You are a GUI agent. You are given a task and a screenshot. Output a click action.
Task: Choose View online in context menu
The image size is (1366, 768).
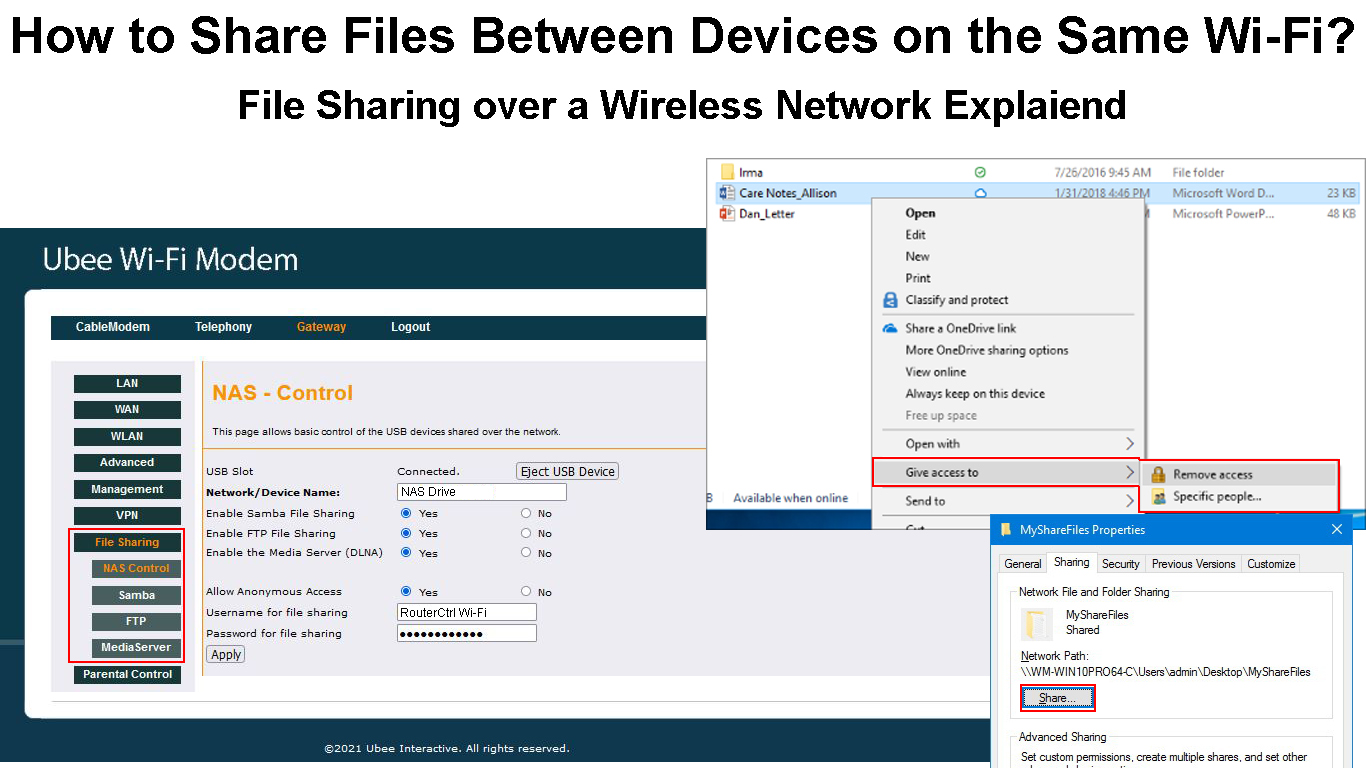tap(936, 372)
